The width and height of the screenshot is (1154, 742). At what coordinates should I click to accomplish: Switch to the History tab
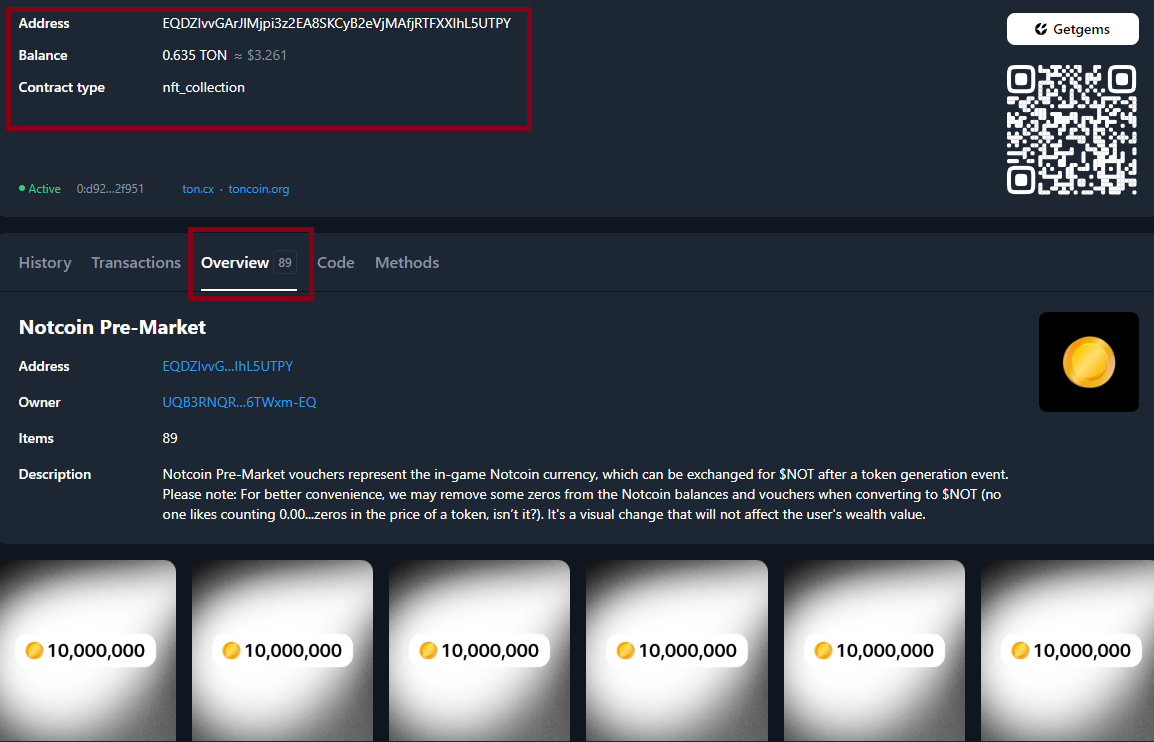click(45, 263)
